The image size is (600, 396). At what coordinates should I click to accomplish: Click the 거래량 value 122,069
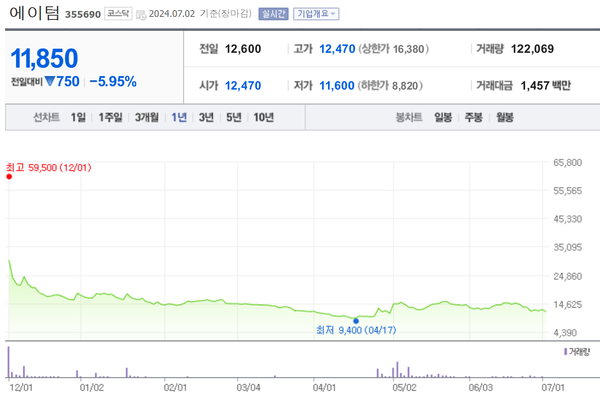[532, 49]
